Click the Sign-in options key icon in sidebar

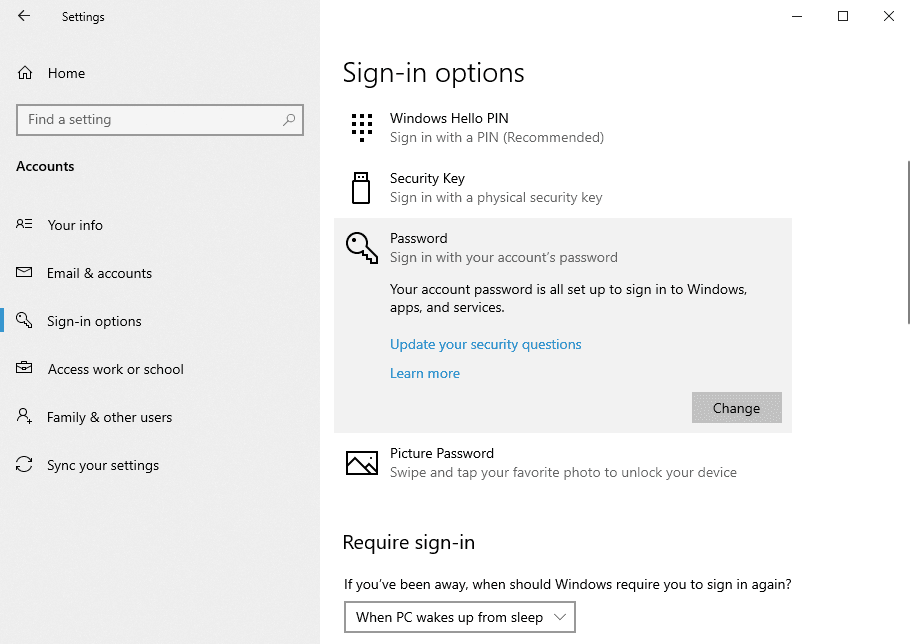(x=24, y=320)
